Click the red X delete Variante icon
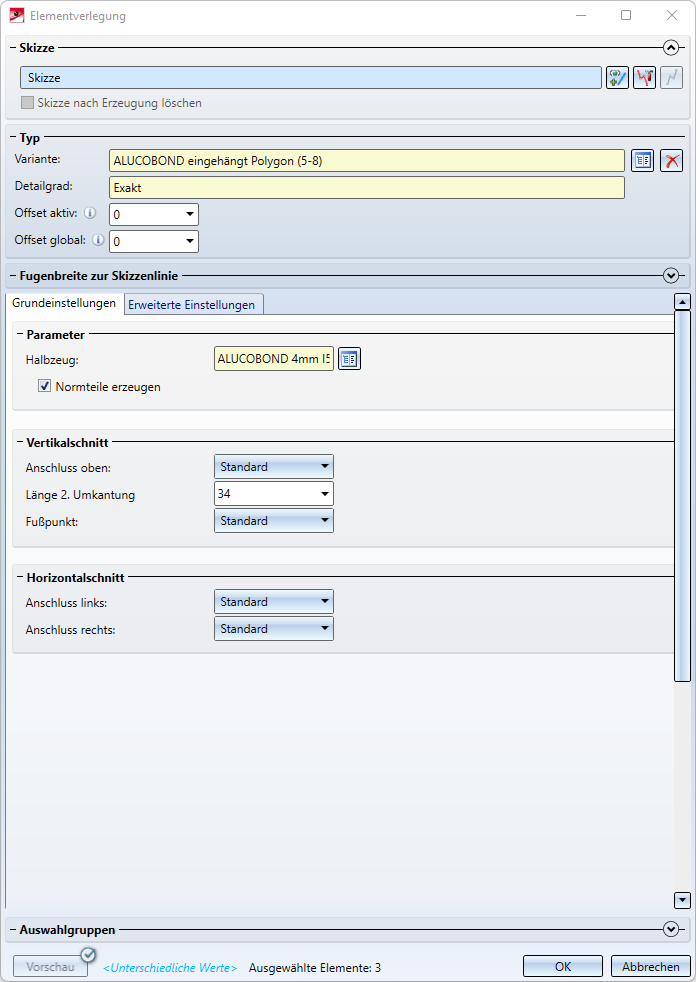 [x=672, y=161]
